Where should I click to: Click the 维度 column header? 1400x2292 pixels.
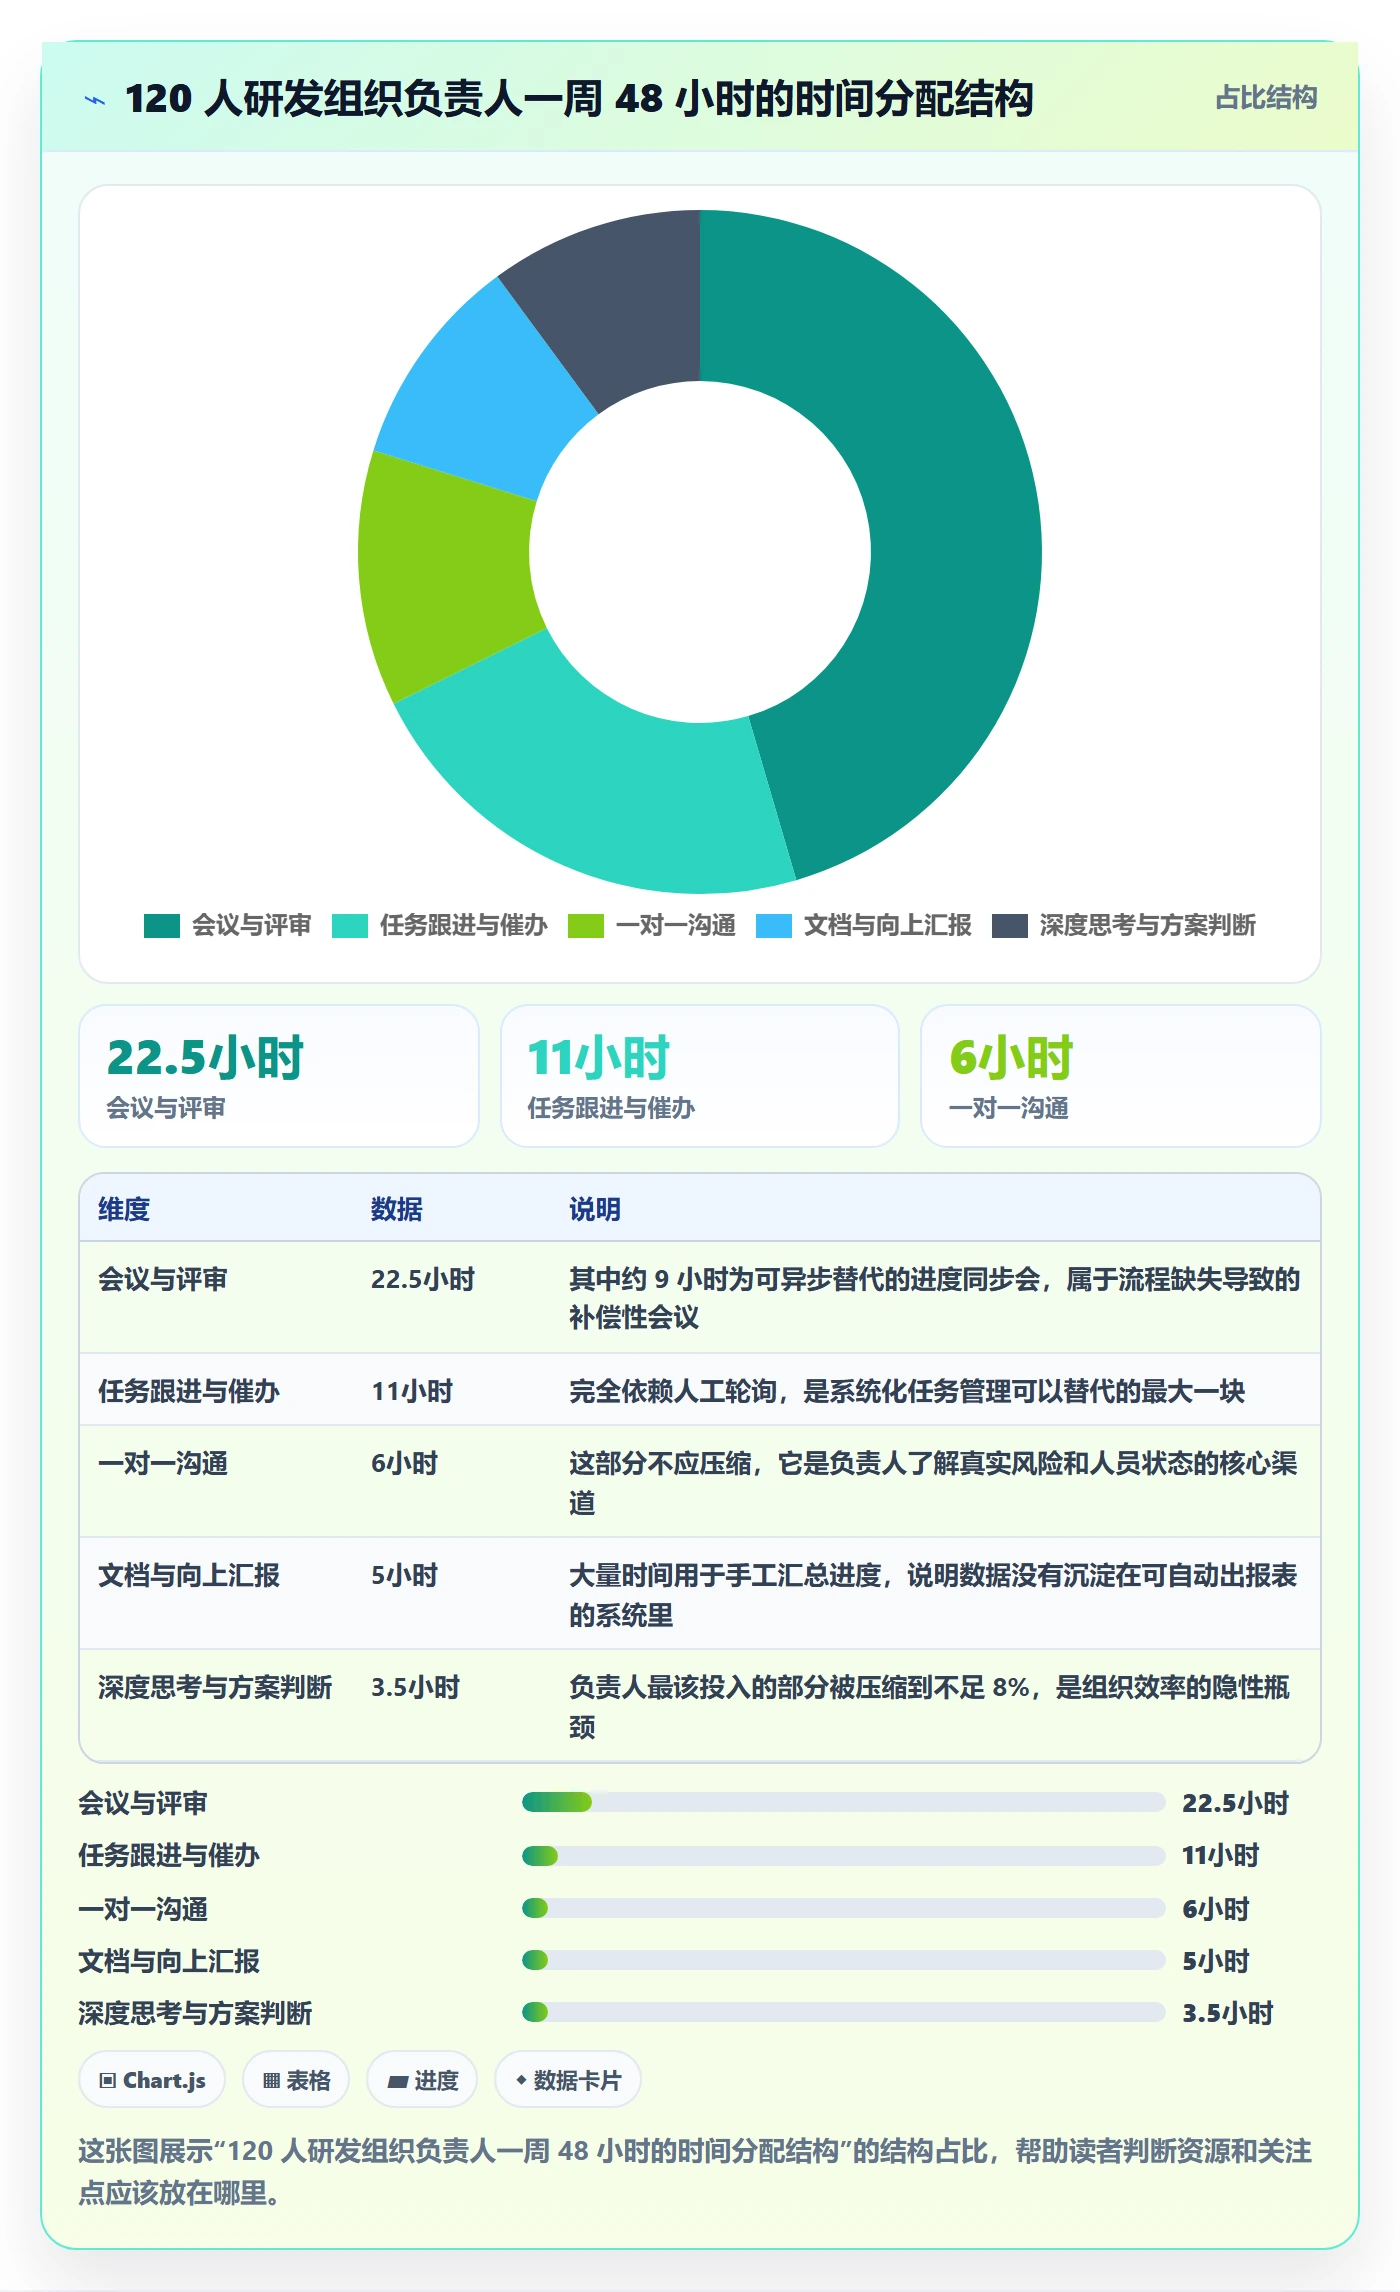[124, 1209]
